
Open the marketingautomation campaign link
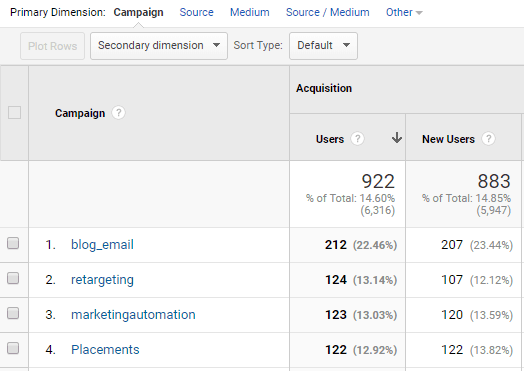coord(133,315)
